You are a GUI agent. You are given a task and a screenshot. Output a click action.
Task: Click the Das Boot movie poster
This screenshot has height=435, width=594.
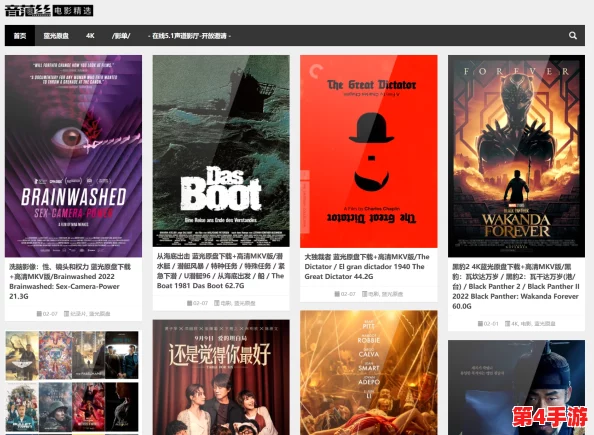[221, 151]
